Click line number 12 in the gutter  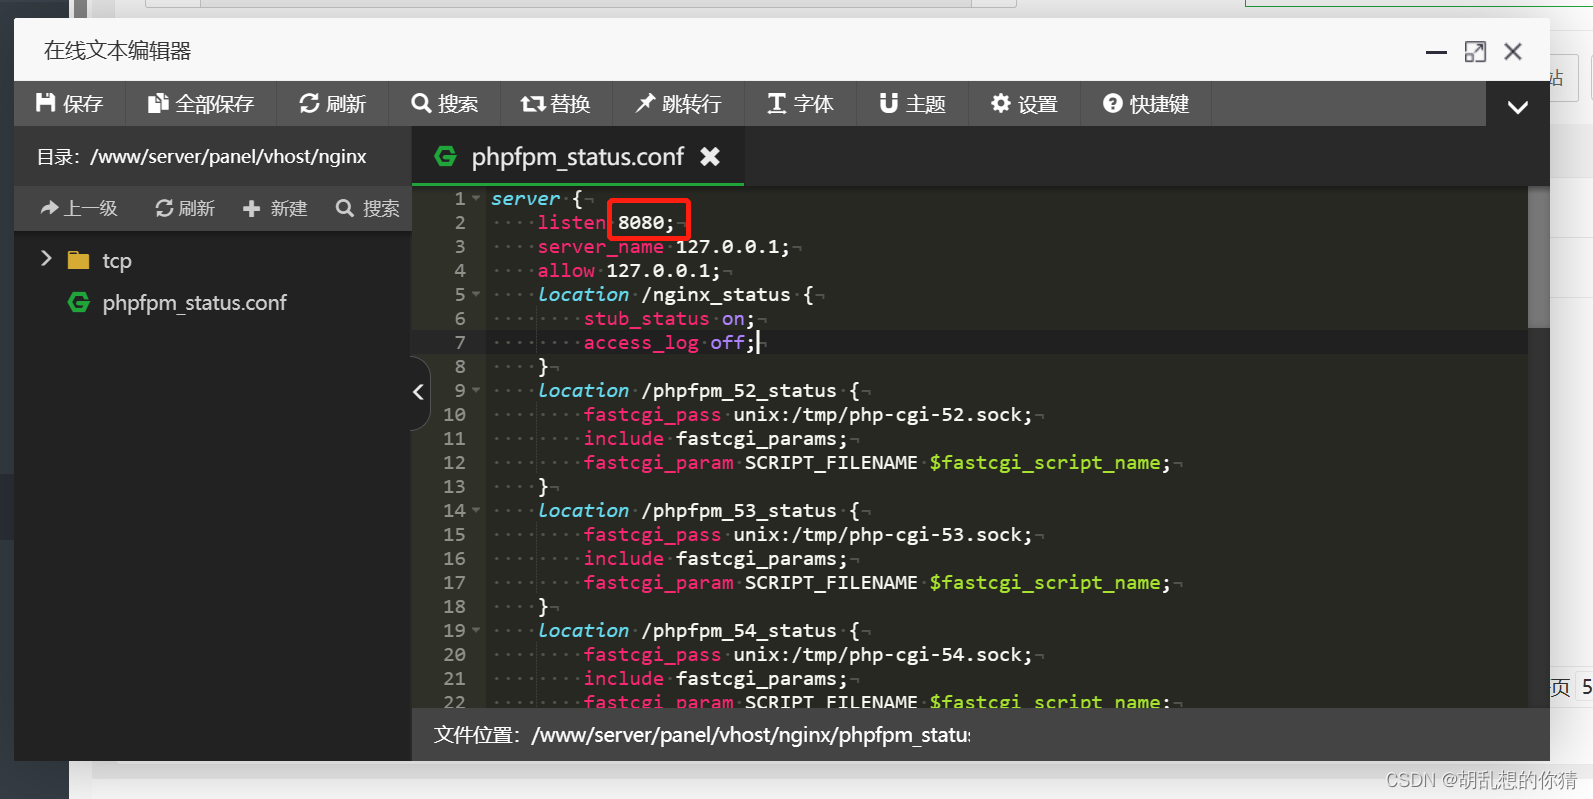(x=454, y=463)
